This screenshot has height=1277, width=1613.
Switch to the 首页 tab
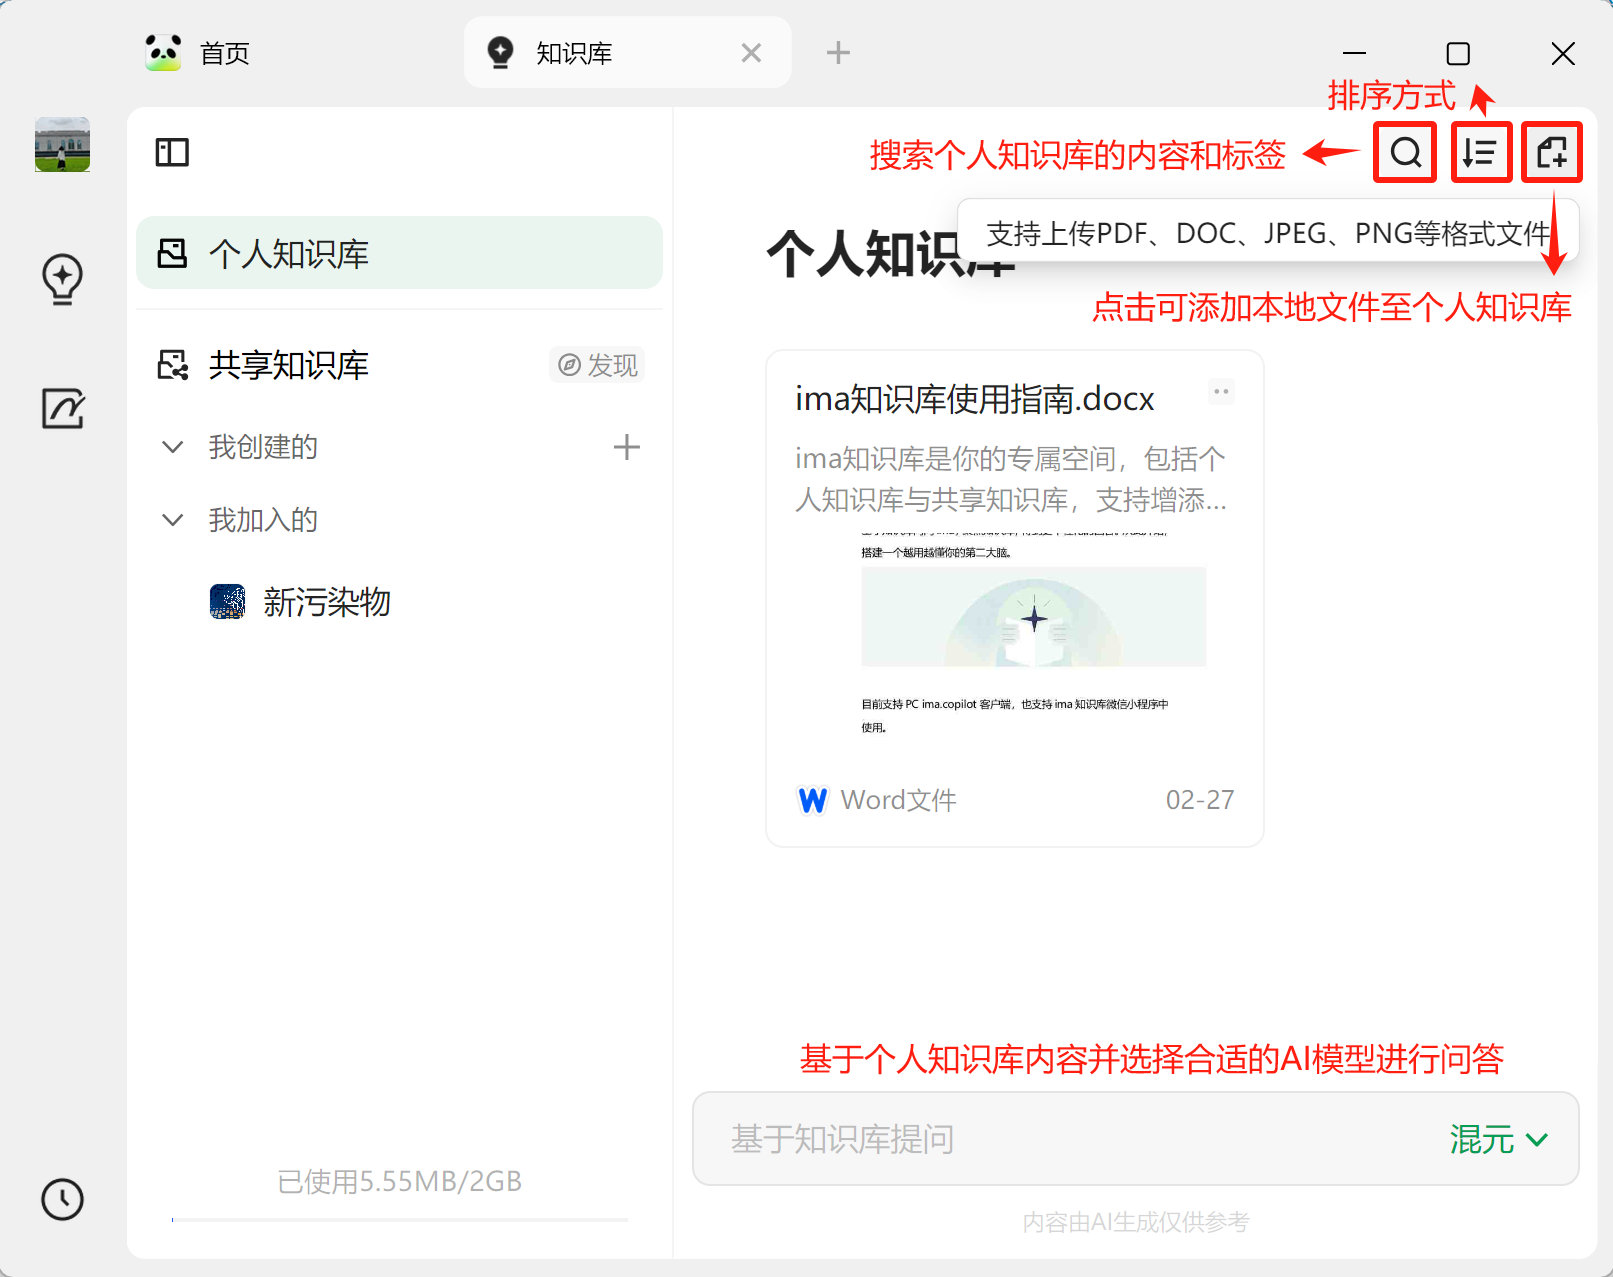tap(222, 51)
